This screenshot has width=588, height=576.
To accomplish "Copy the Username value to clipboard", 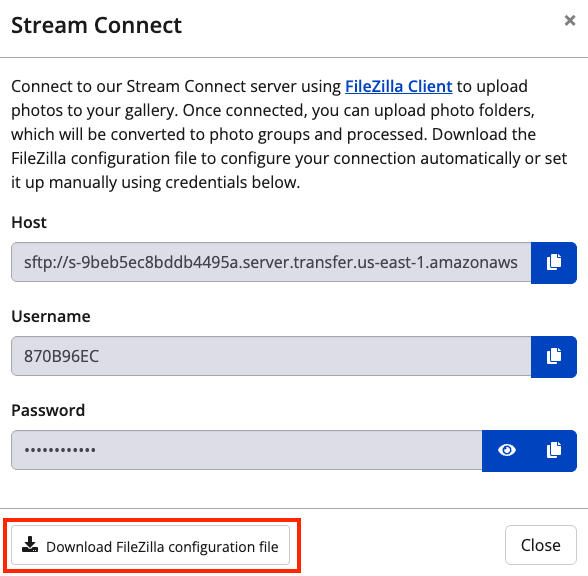I will (x=554, y=356).
